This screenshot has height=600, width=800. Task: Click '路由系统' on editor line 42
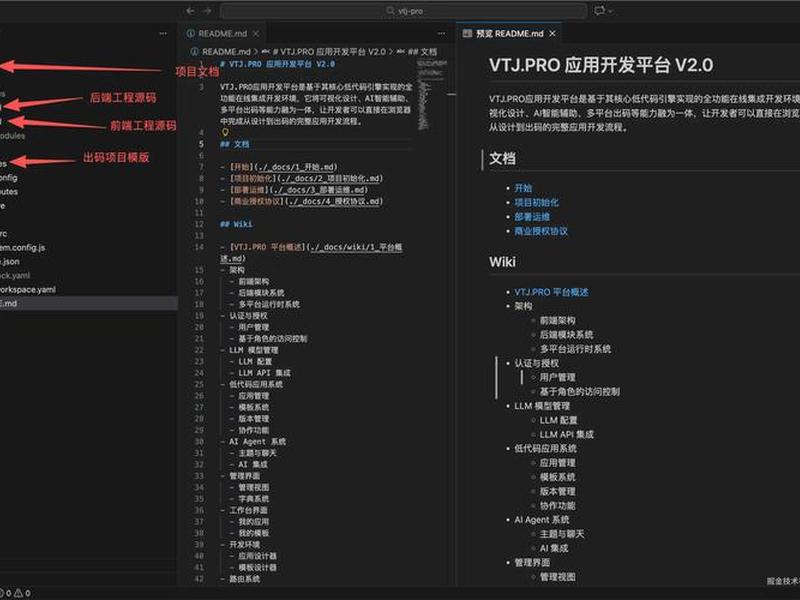tap(244, 579)
